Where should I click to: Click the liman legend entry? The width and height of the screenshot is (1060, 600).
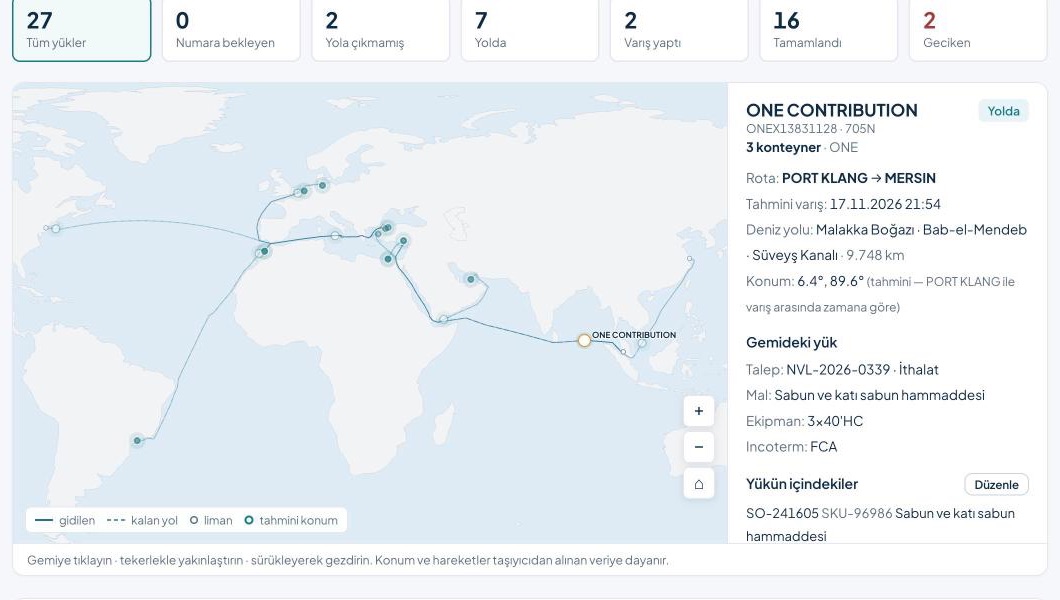211,520
